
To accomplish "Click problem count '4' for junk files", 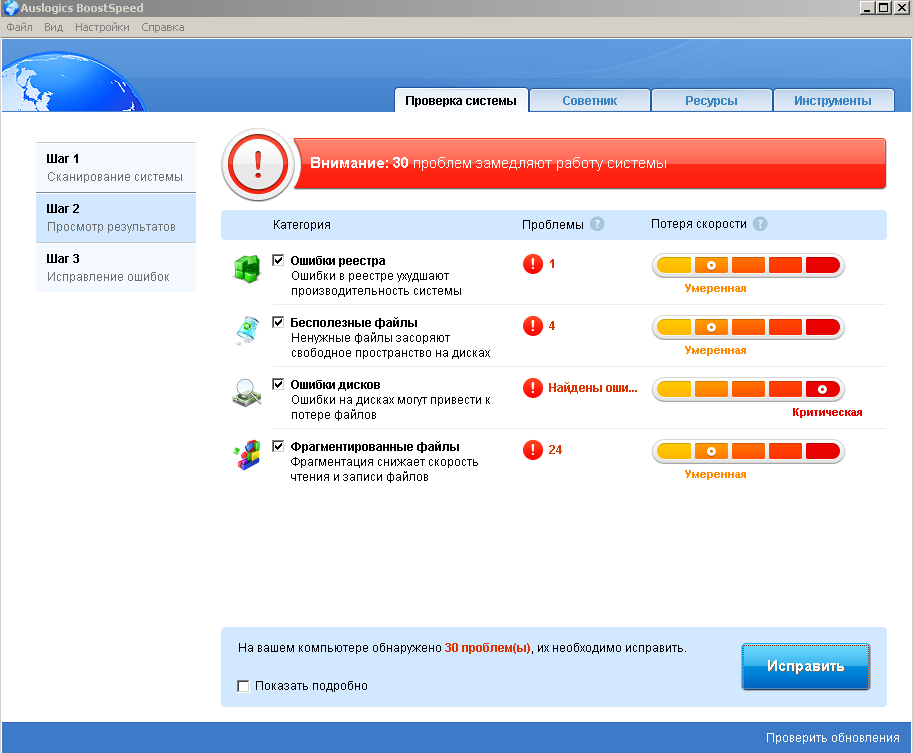I will tap(552, 326).
